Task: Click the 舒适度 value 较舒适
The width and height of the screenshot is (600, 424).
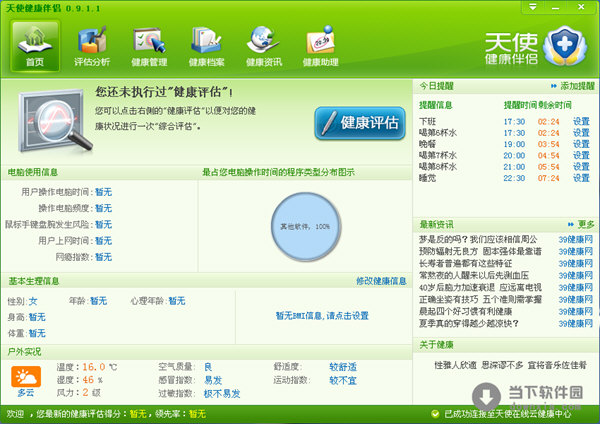Action: click(x=343, y=367)
